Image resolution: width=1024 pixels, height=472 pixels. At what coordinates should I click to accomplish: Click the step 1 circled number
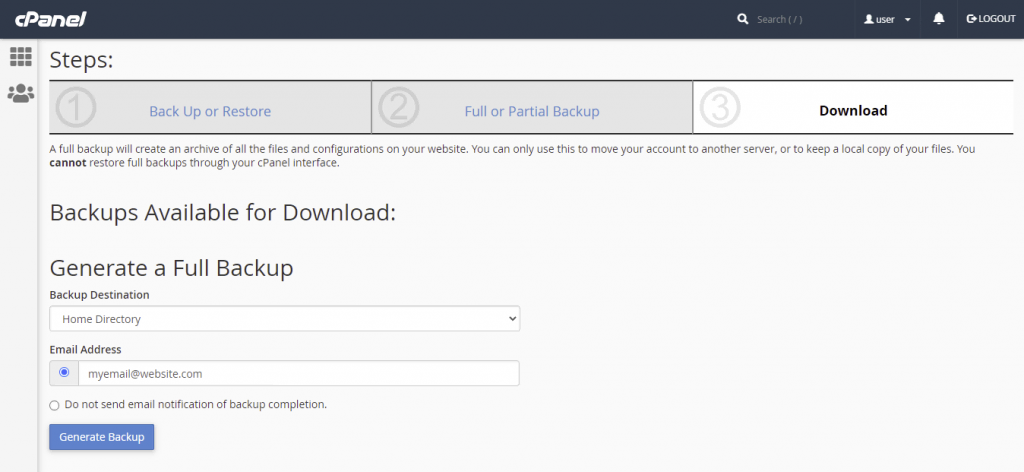76,108
